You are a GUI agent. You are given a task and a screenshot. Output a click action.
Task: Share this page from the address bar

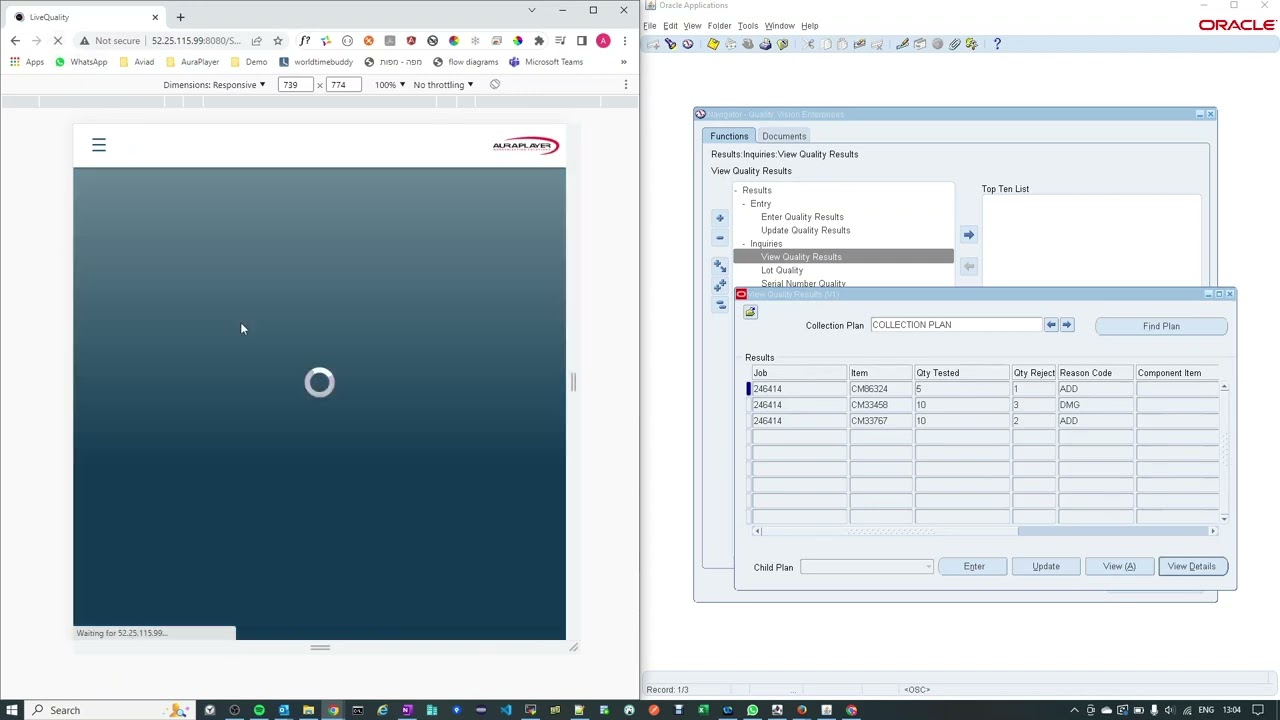tap(257, 41)
